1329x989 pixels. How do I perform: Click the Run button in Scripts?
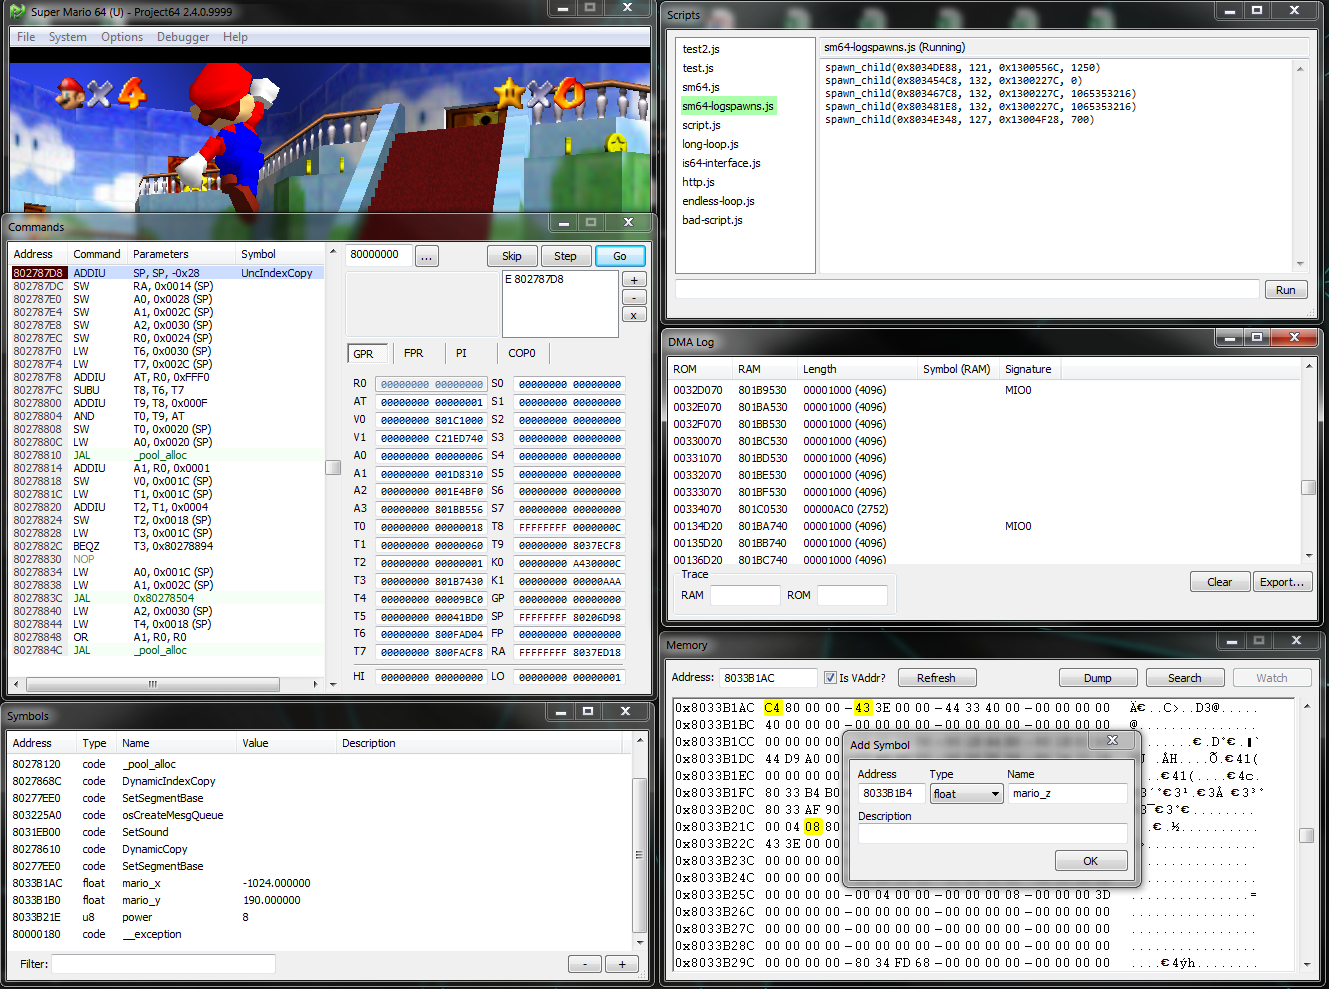(1285, 290)
